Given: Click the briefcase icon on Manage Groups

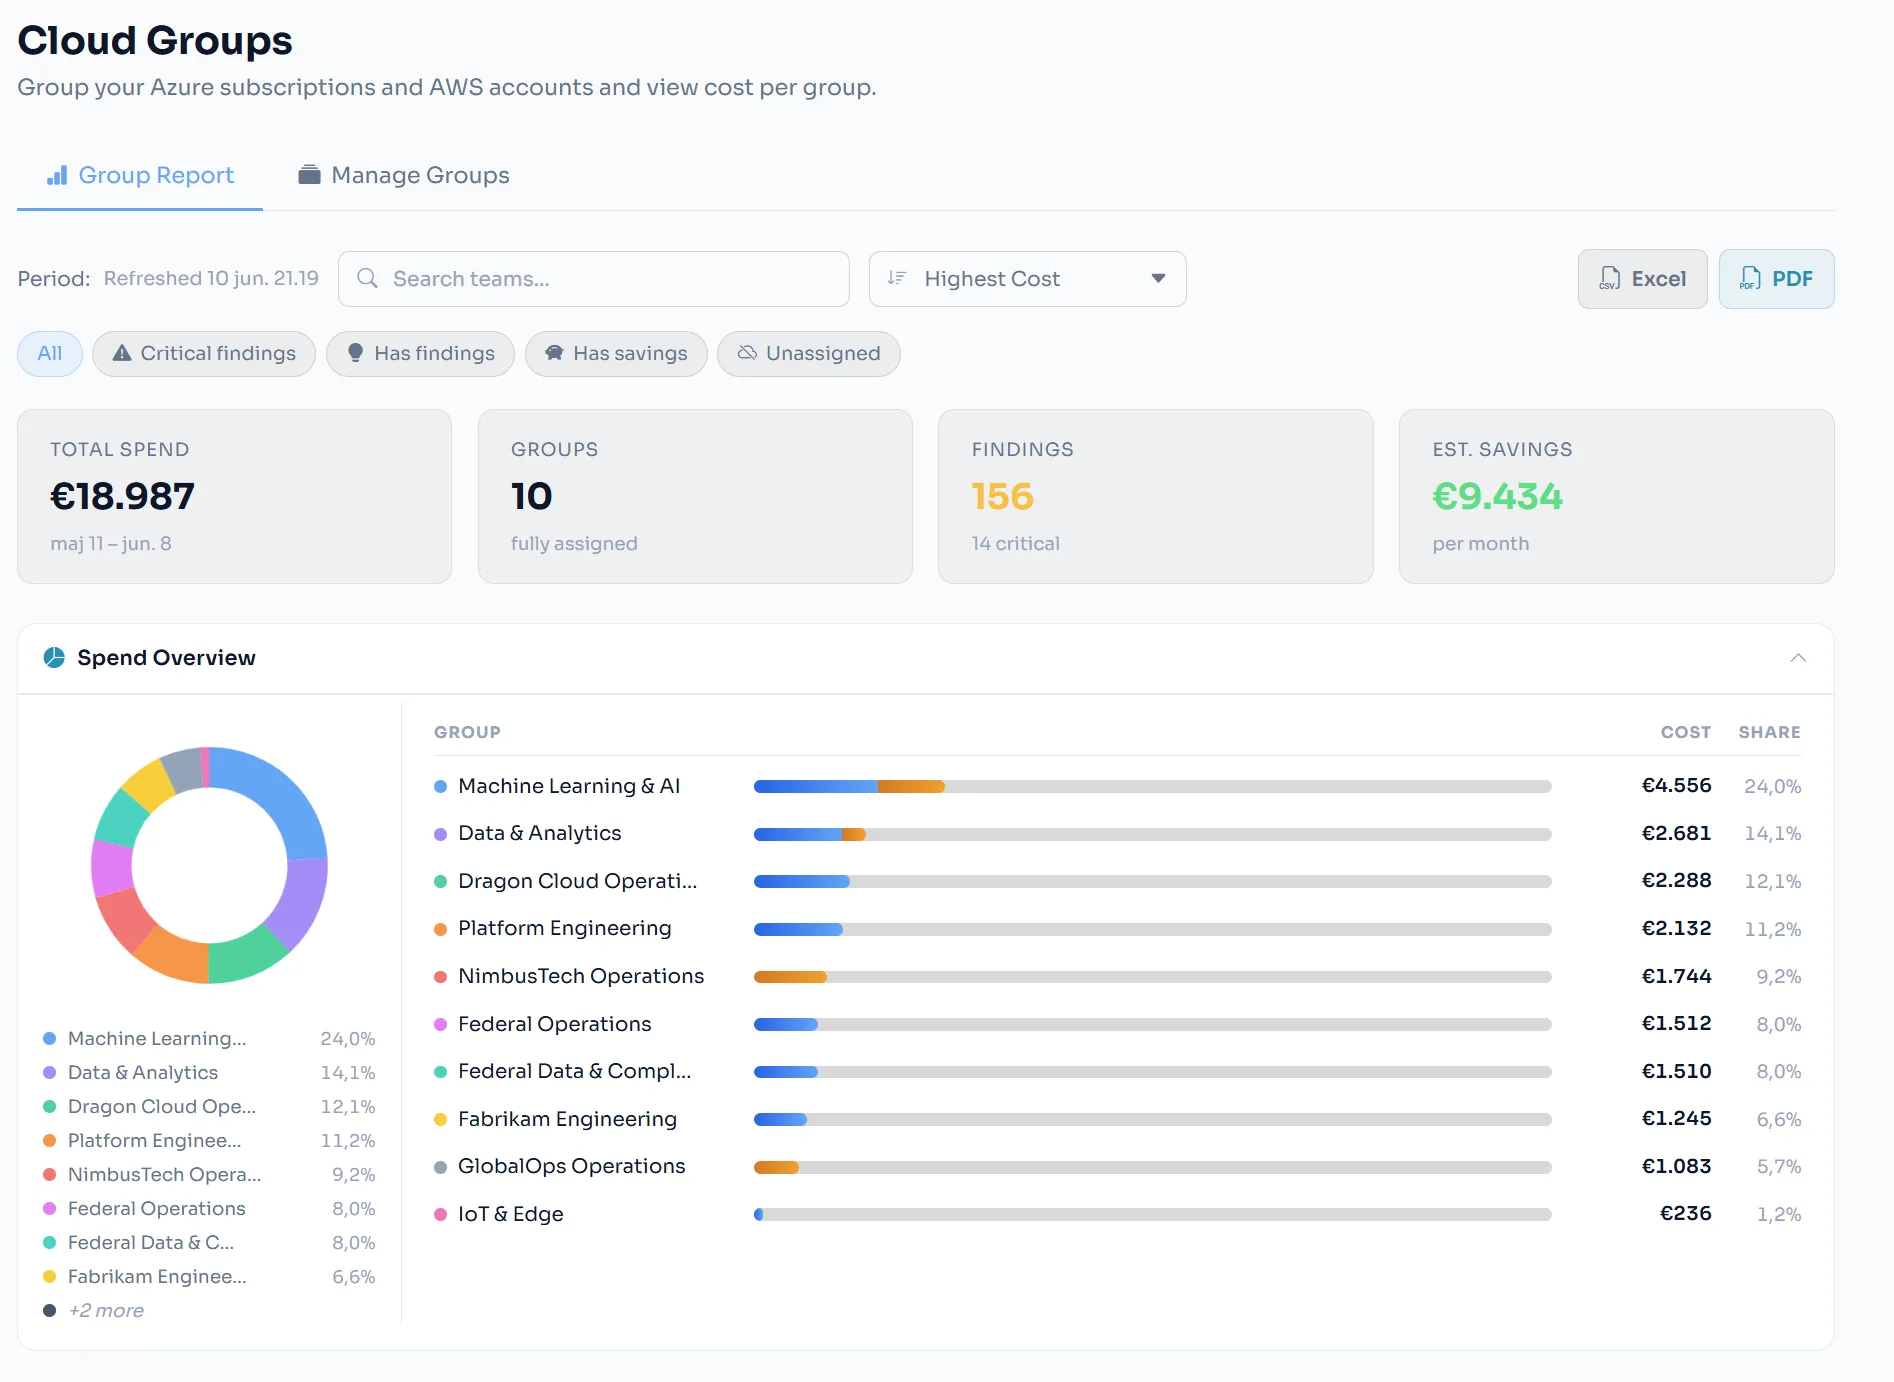Looking at the screenshot, I should click(309, 175).
